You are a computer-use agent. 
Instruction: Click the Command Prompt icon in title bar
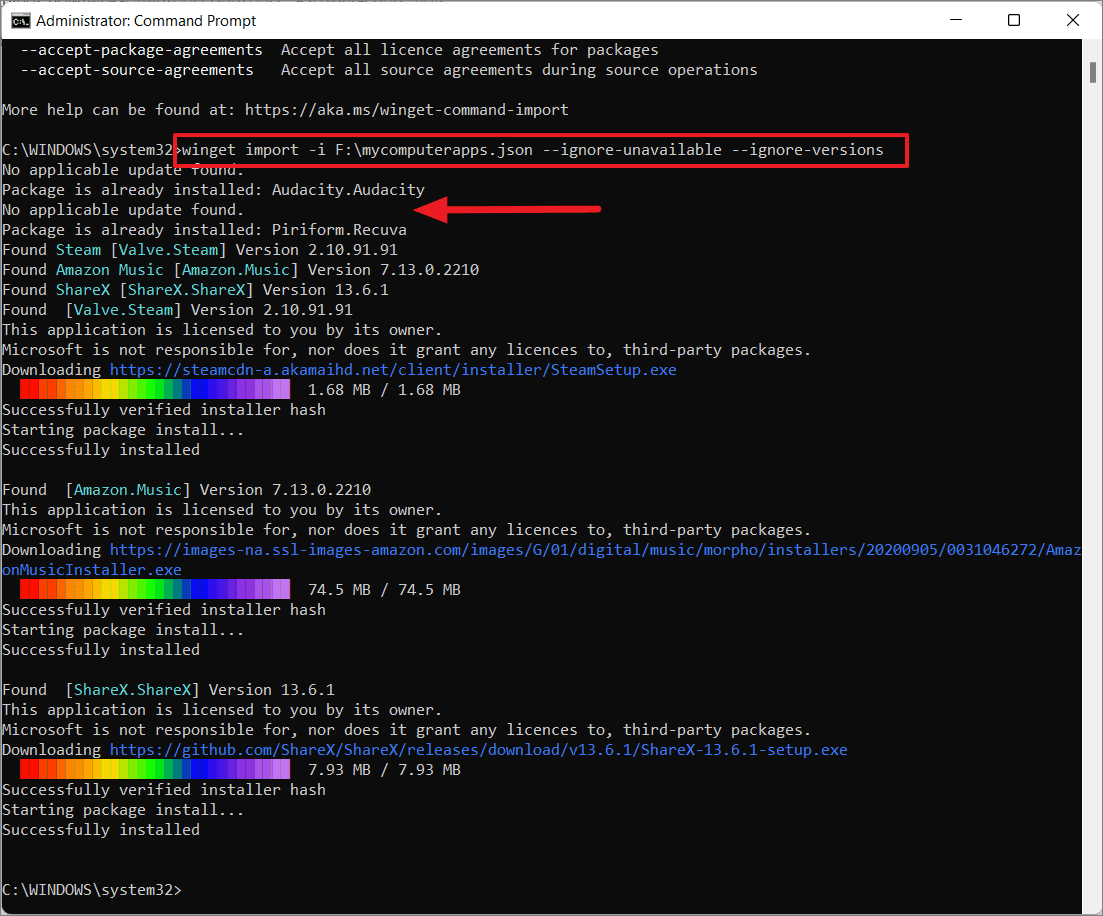[19, 20]
